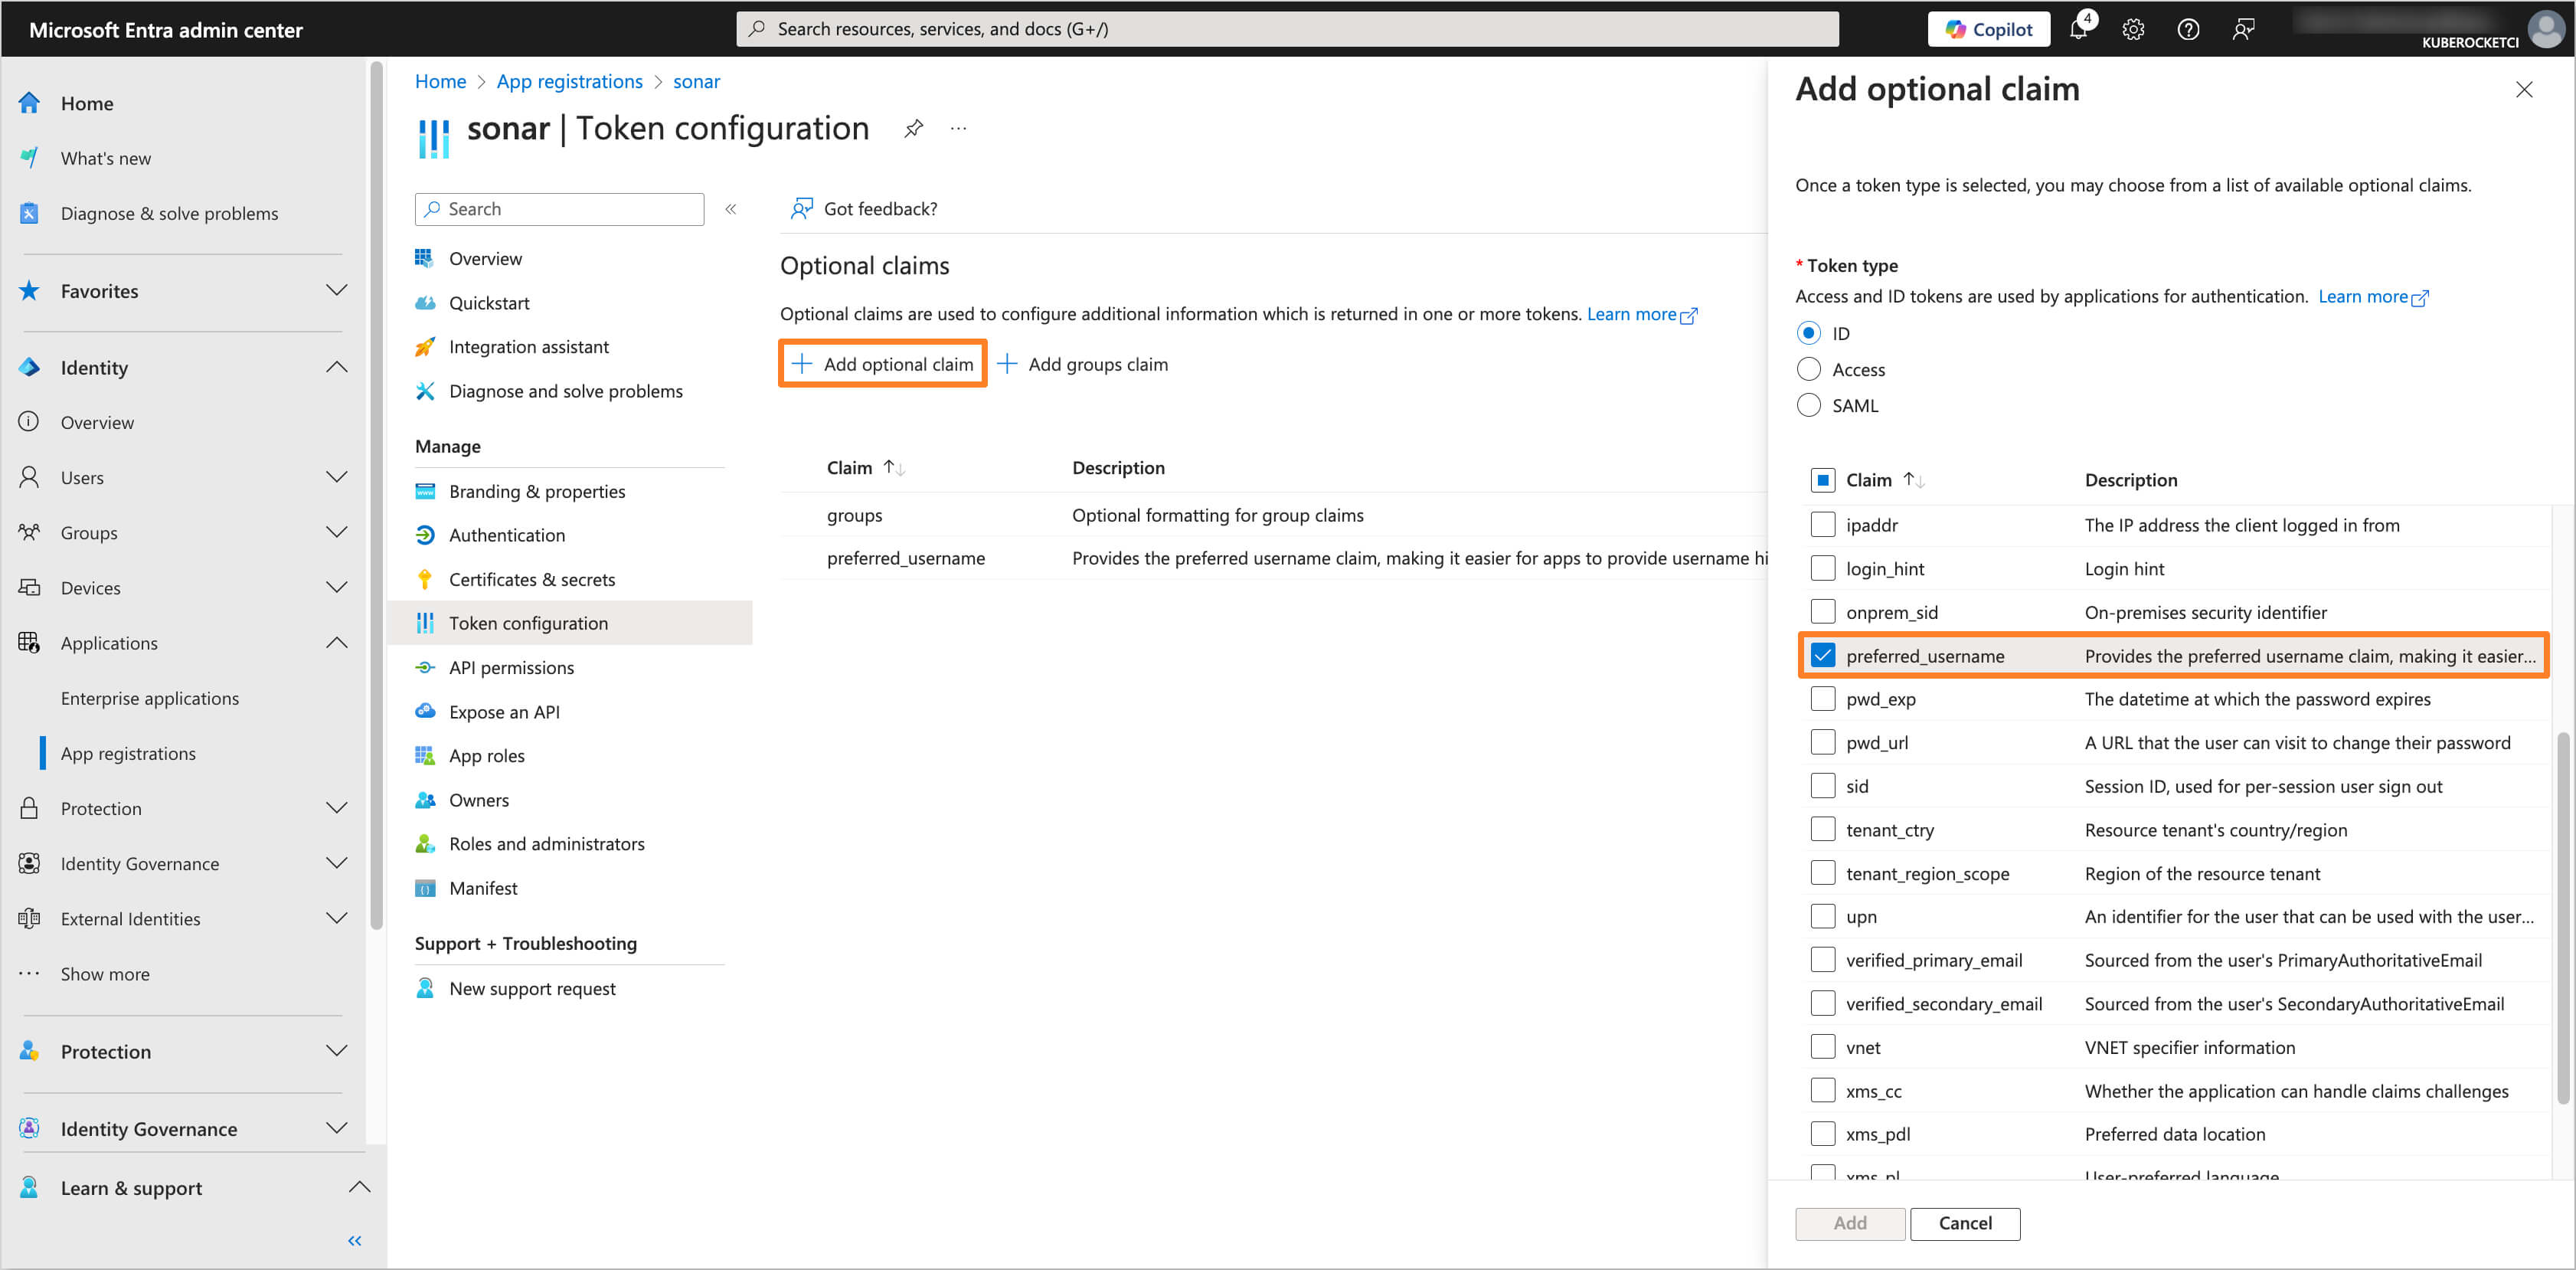Viewport: 2576px width, 1270px height.
Task: Focus the resource menu Search box
Action: pos(559,209)
